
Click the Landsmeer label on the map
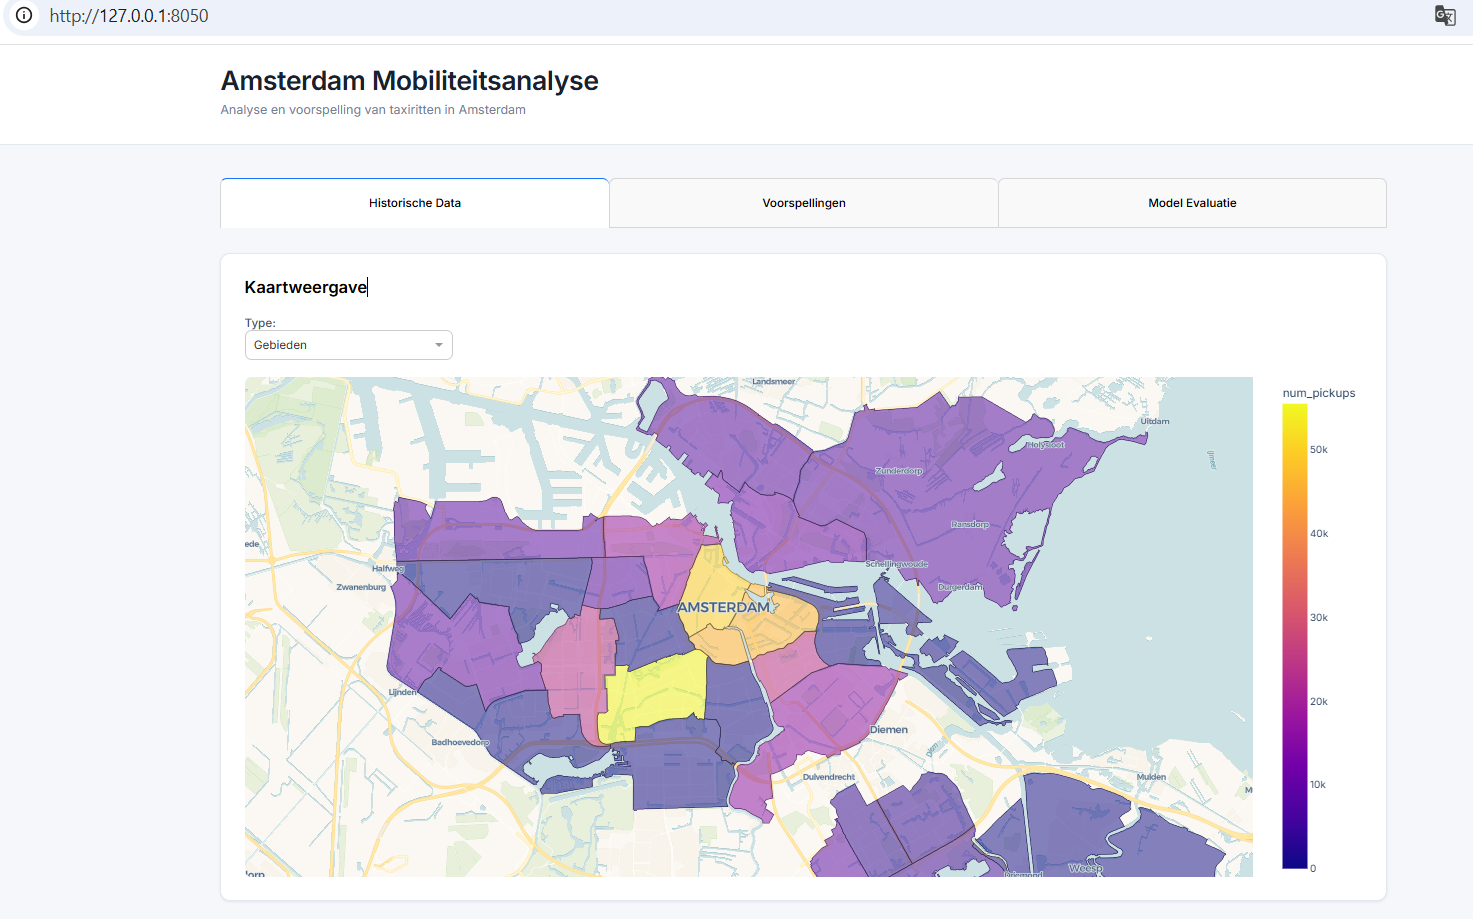point(774,382)
